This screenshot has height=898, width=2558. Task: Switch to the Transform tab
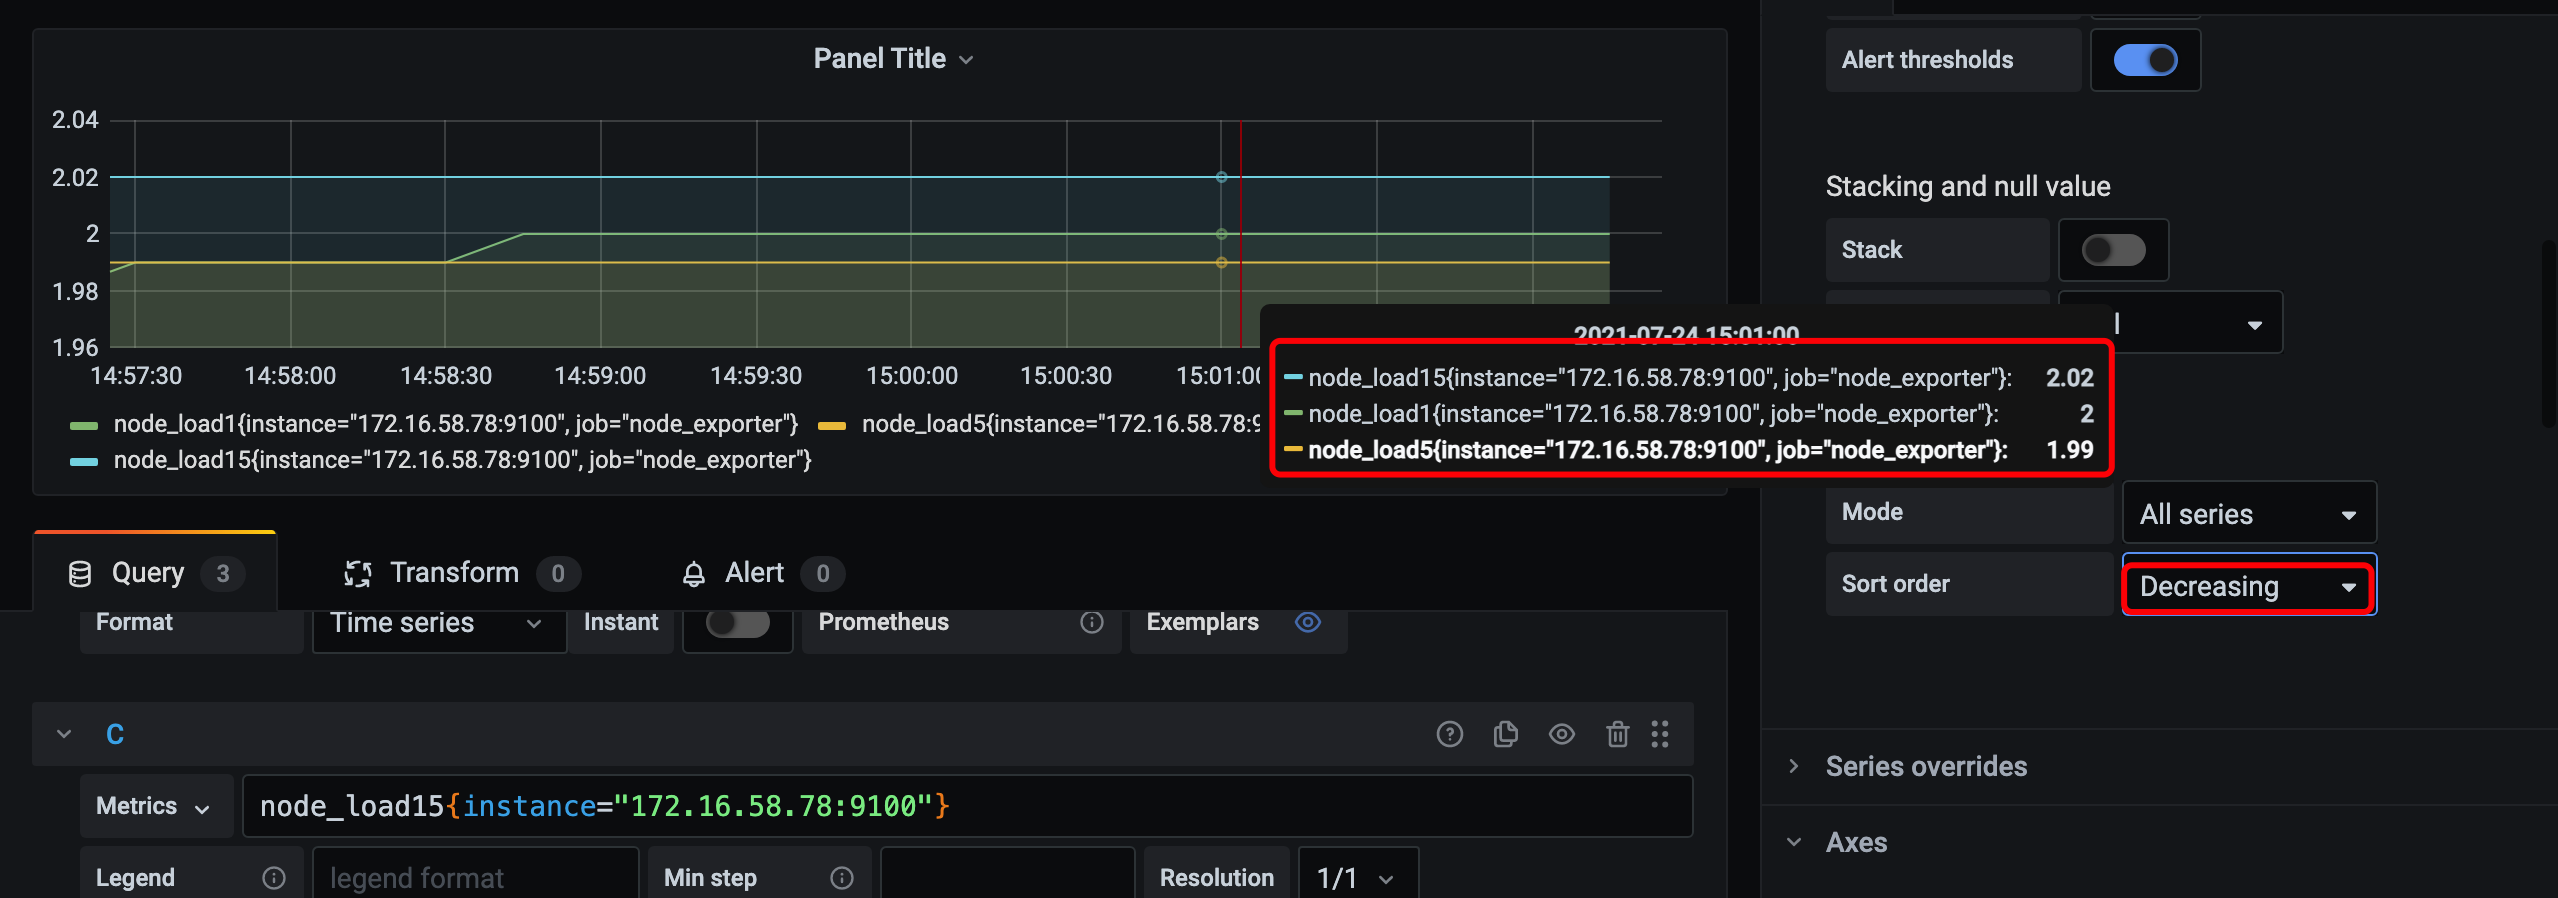point(461,573)
